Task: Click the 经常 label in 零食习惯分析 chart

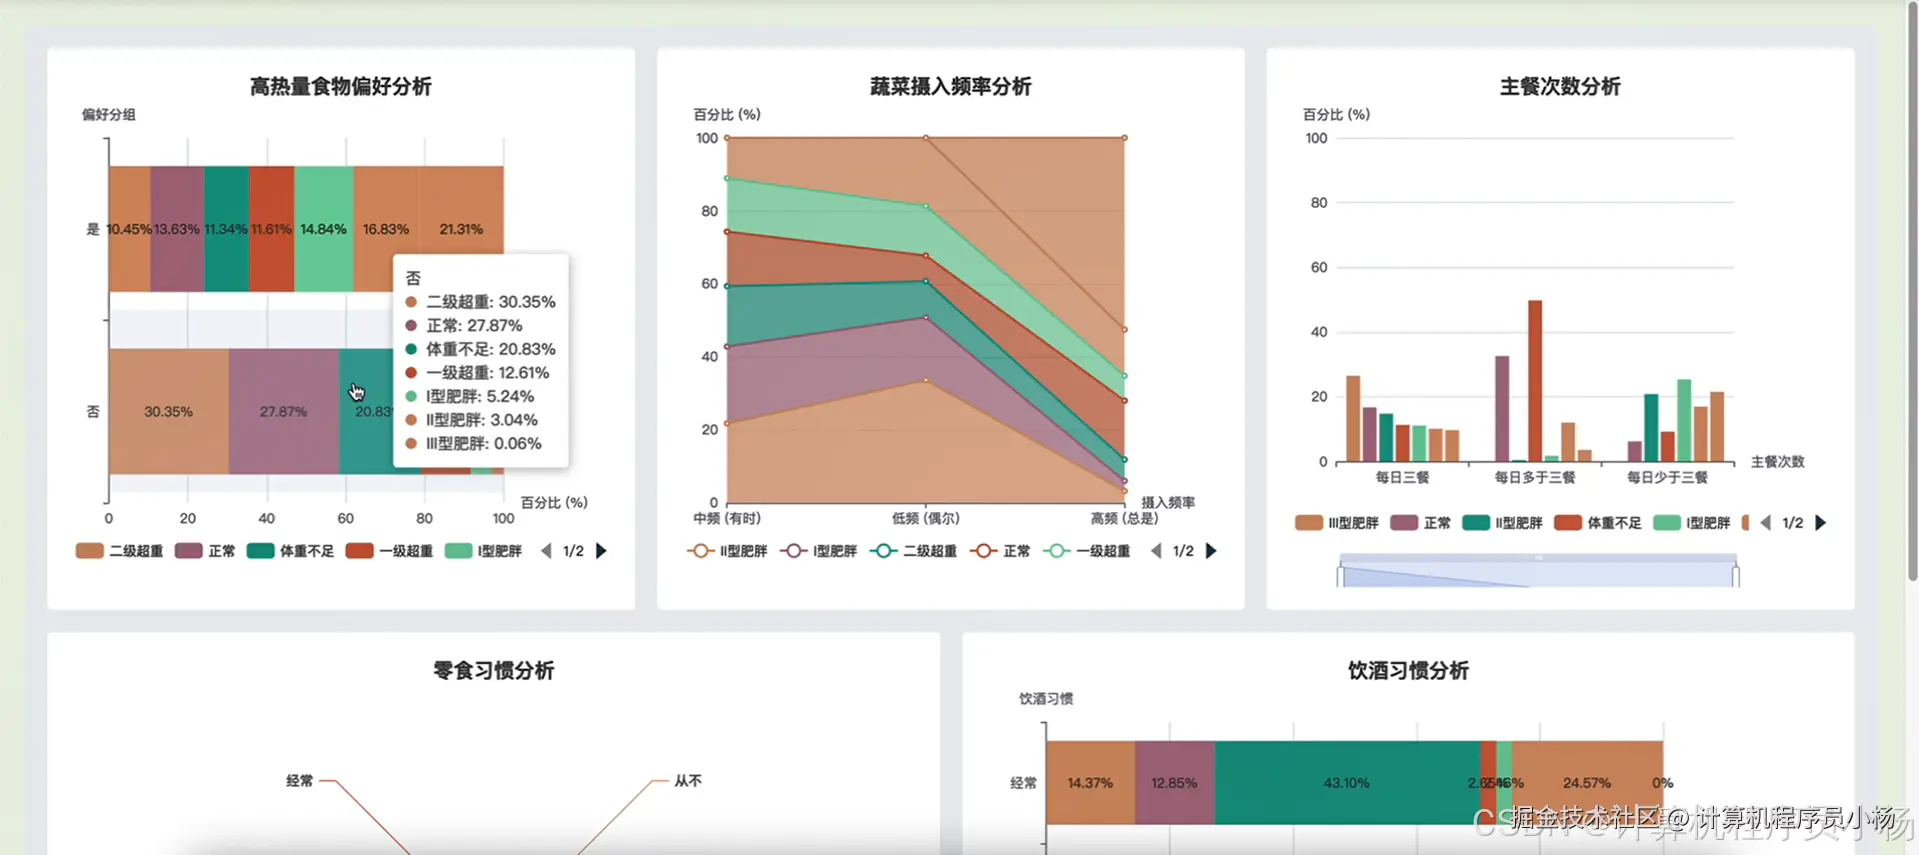Action: click(x=300, y=781)
